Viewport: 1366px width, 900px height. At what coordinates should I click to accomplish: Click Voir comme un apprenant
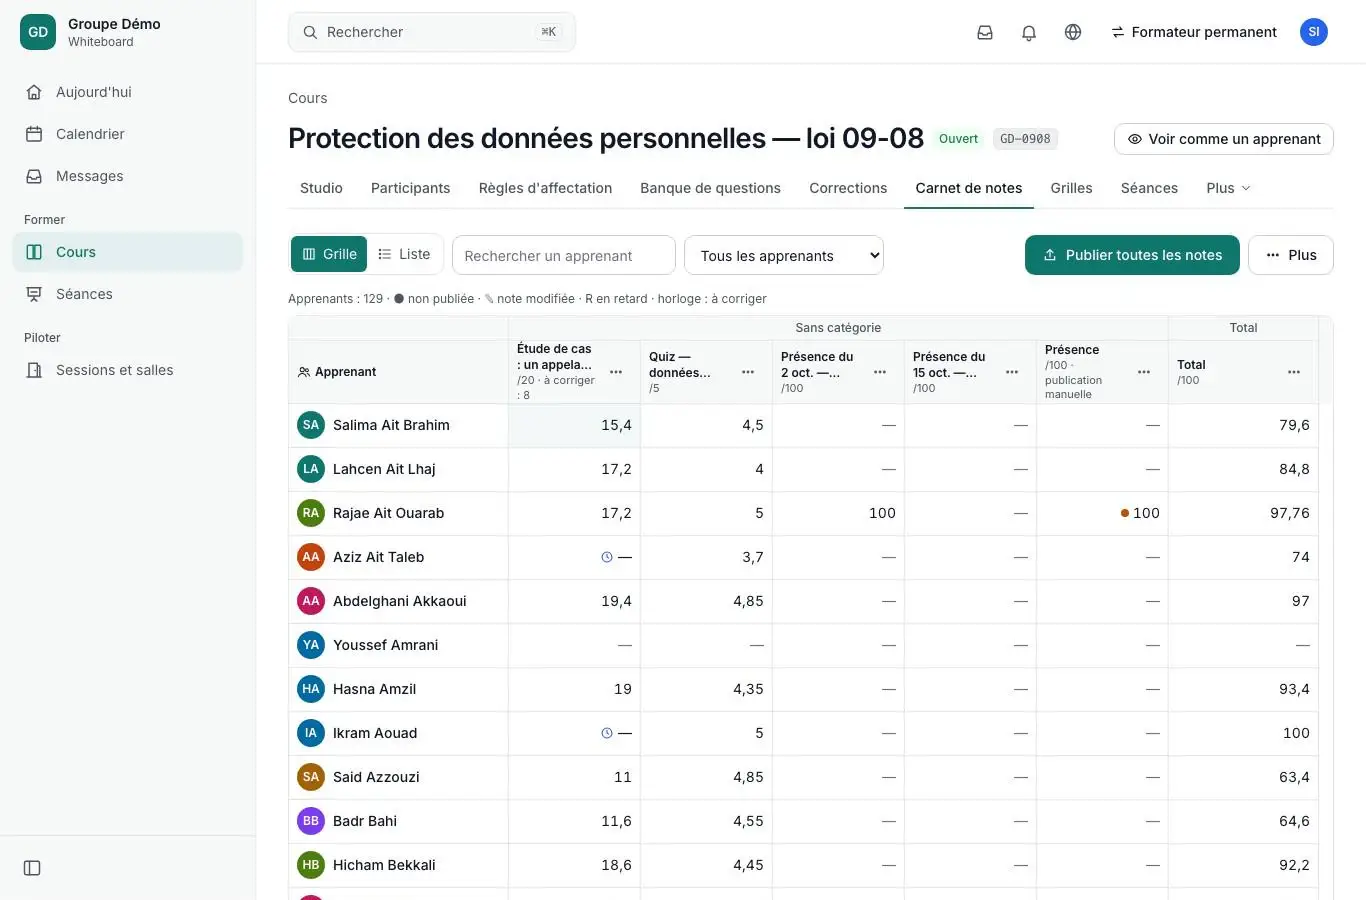[1224, 139]
